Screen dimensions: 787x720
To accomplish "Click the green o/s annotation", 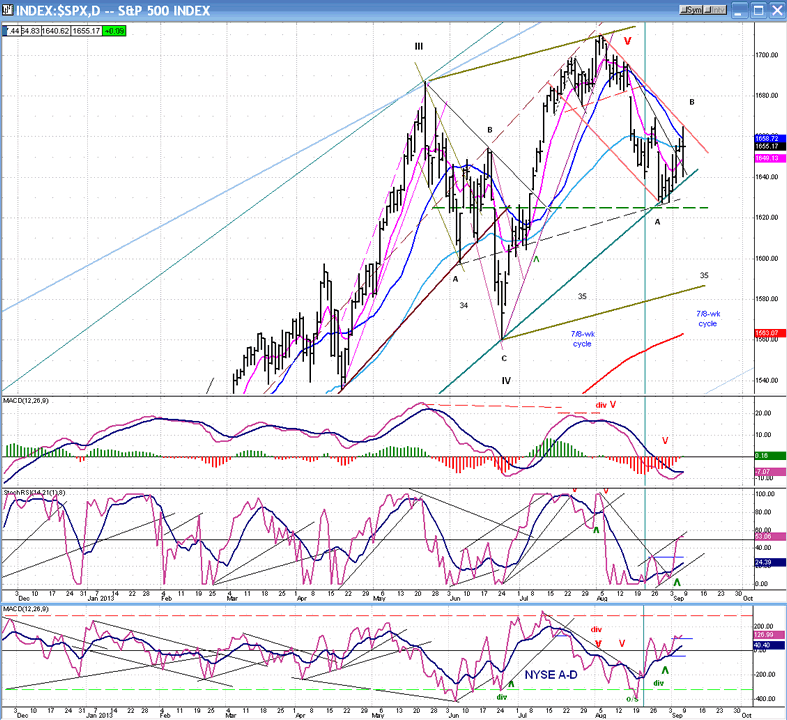I will pyautogui.click(x=631, y=699).
